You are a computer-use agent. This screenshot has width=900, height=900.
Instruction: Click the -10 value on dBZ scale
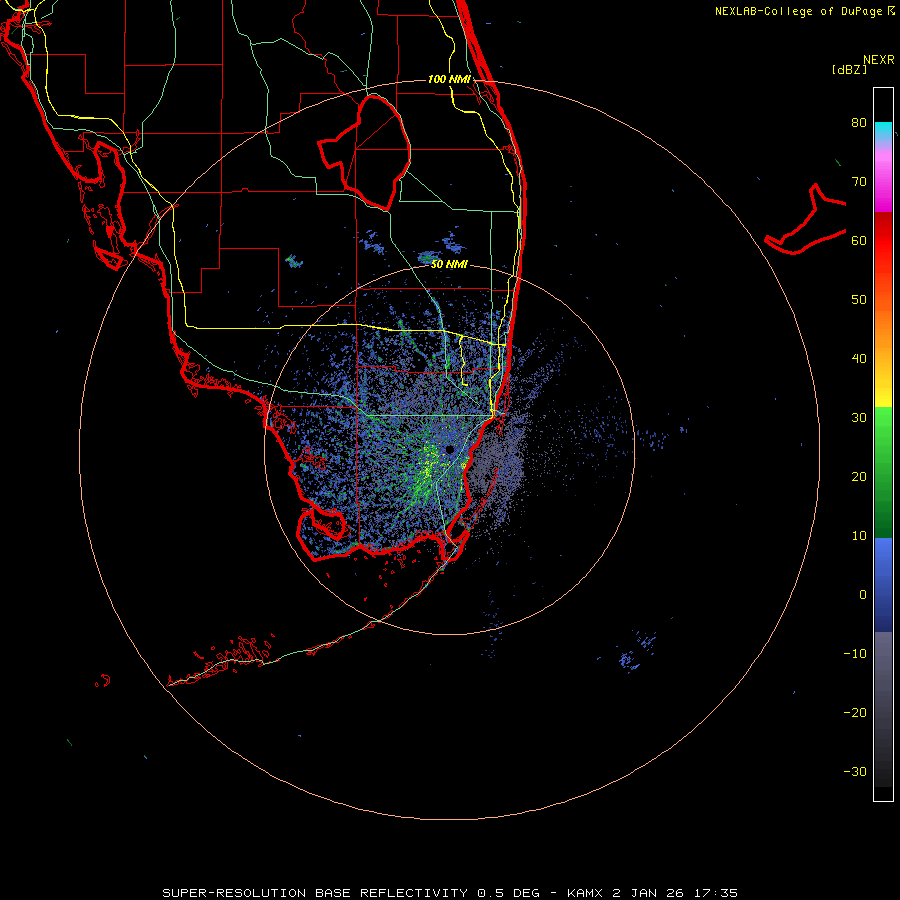(x=855, y=654)
